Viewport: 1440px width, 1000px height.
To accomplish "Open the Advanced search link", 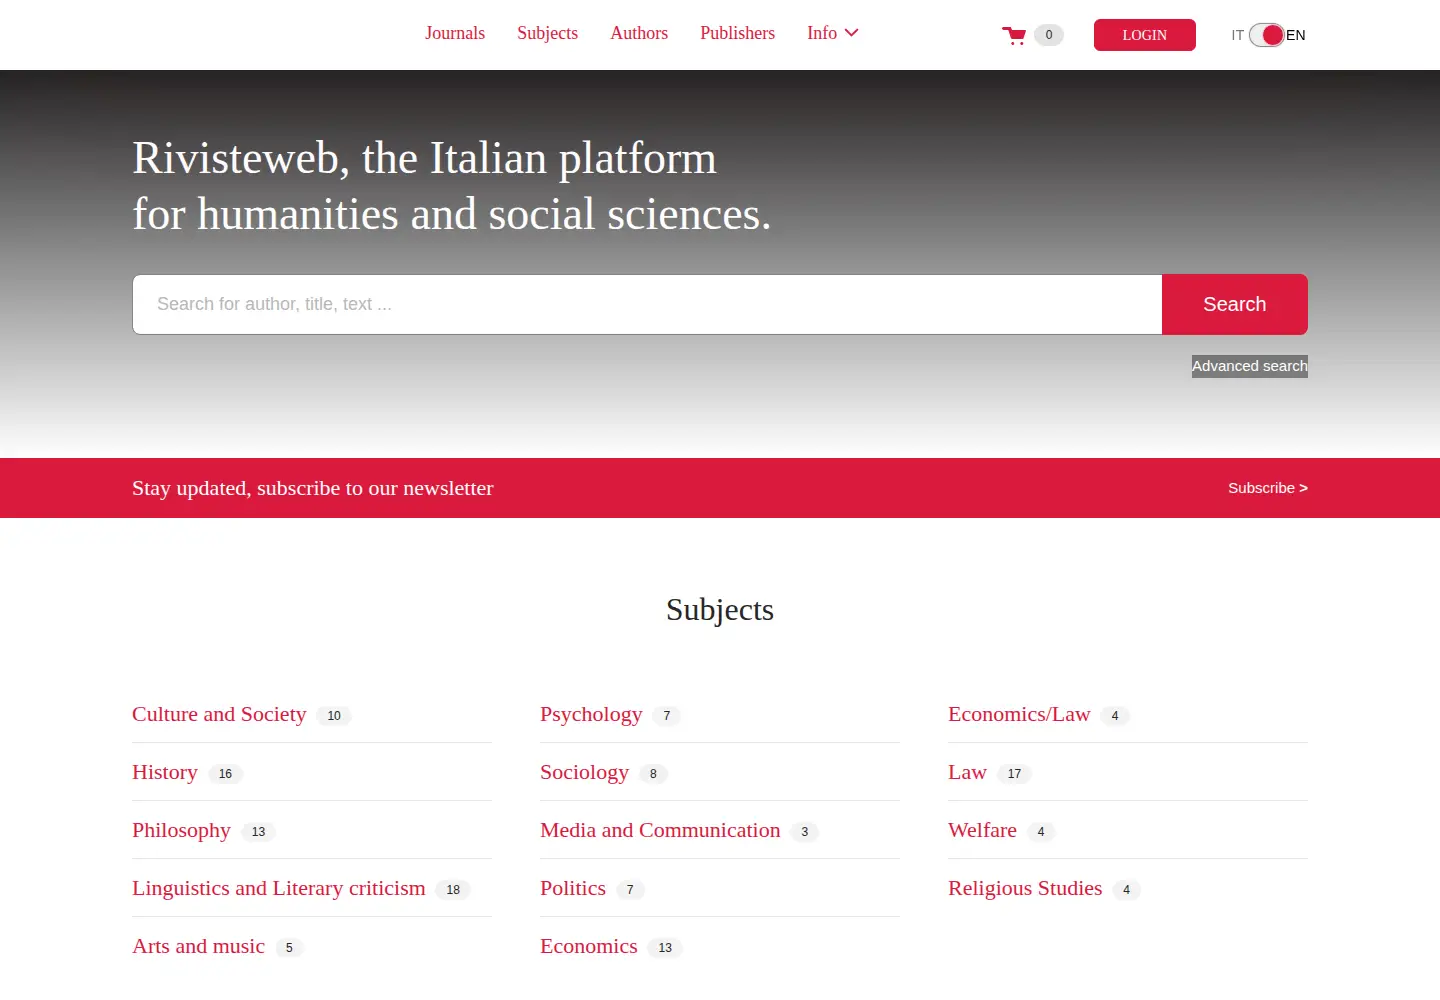I will click(1249, 366).
